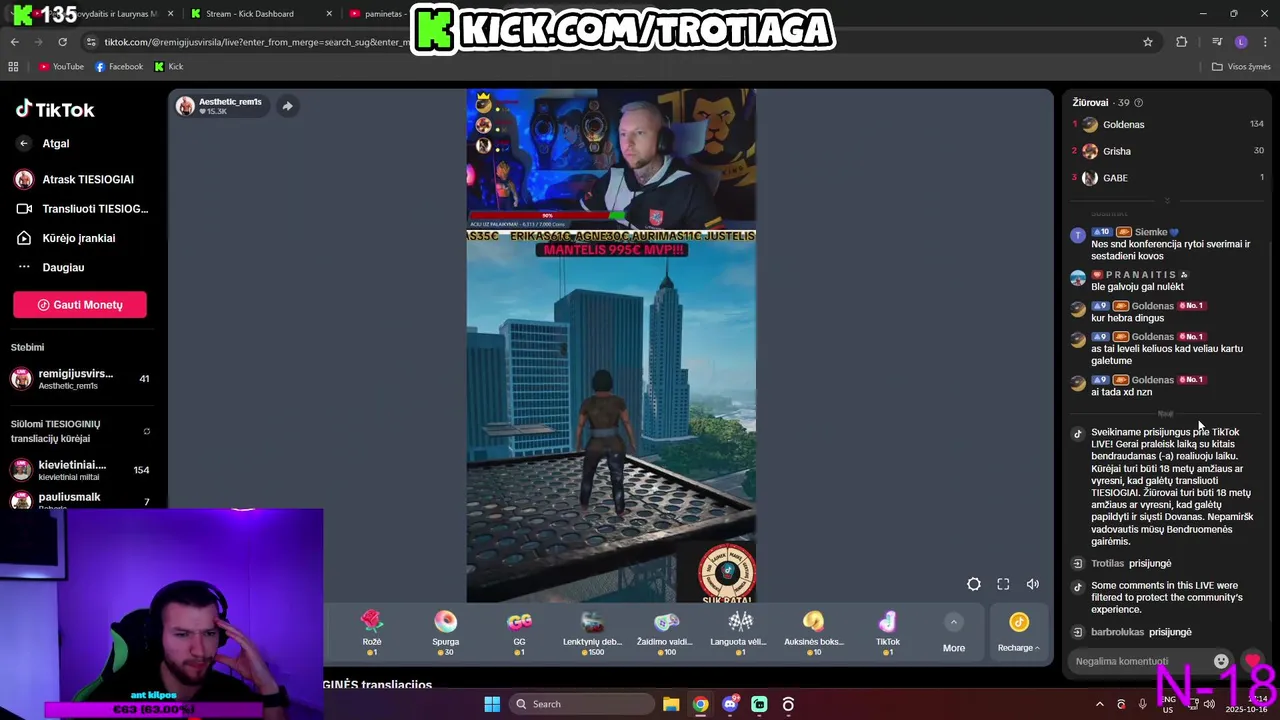Screen dimensions: 1280x720
Task: Send the Lenktynių deb... car gift
Action: (592, 633)
